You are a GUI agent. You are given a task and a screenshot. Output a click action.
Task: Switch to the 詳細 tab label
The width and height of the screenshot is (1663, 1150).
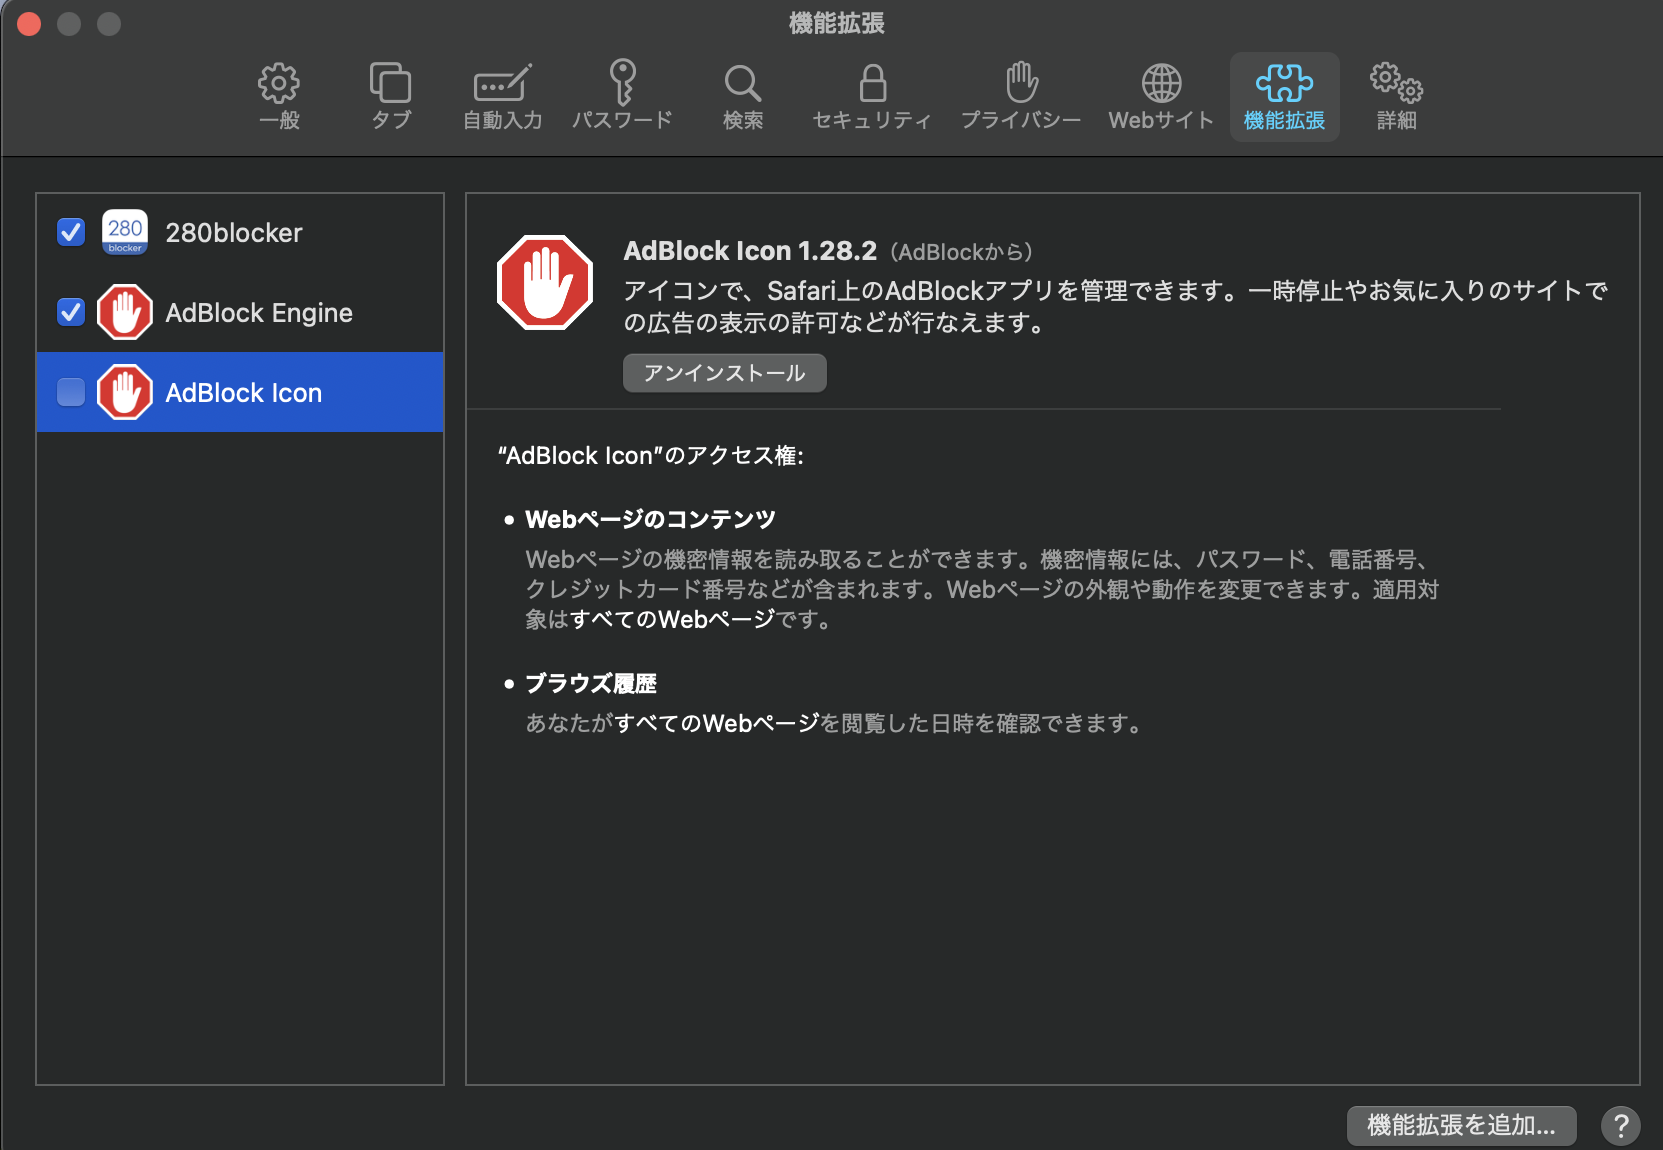coord(1396,120)
